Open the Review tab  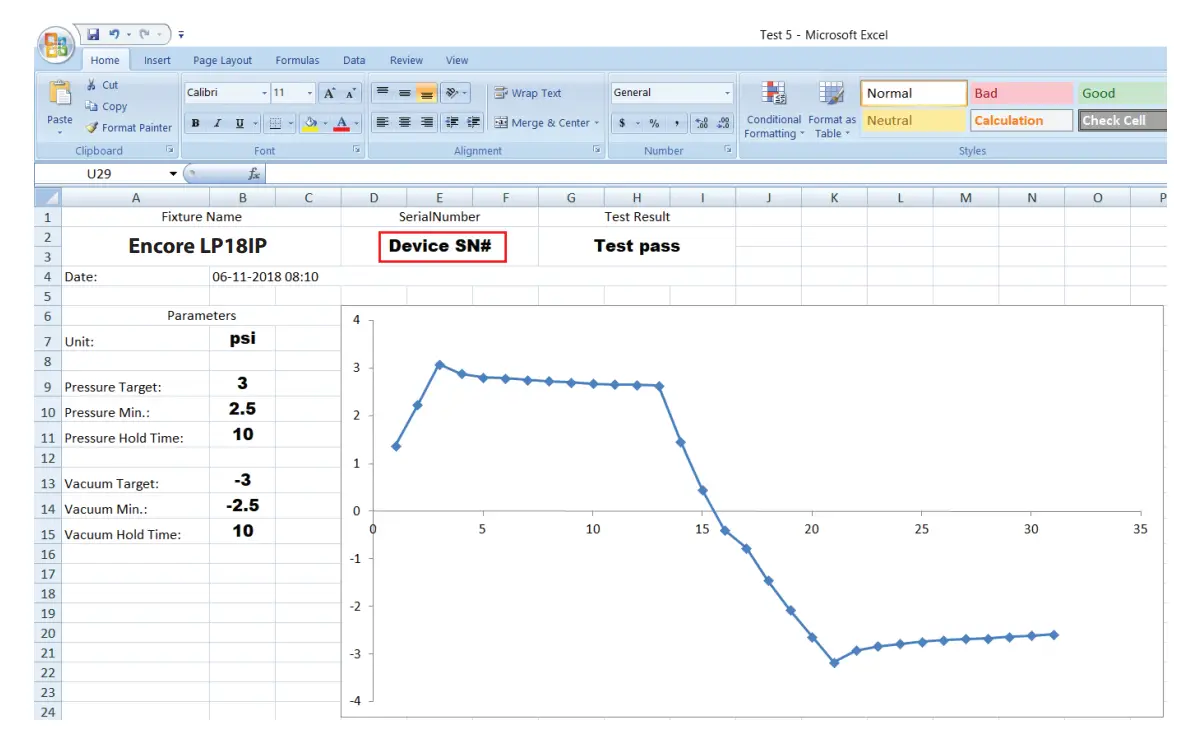[406, 60]
